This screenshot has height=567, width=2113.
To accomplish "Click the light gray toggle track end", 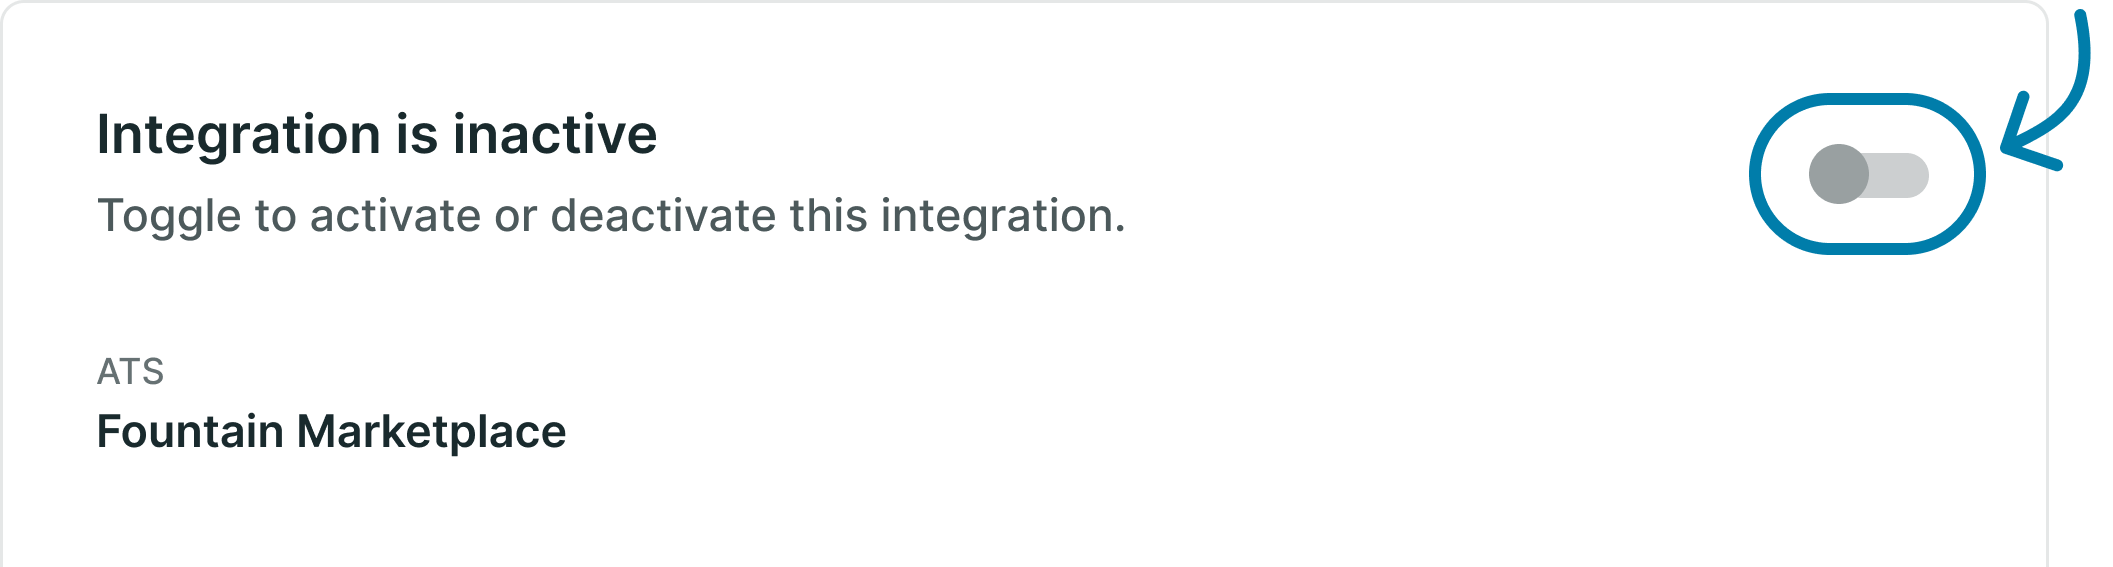I will tap(1905, 175).
